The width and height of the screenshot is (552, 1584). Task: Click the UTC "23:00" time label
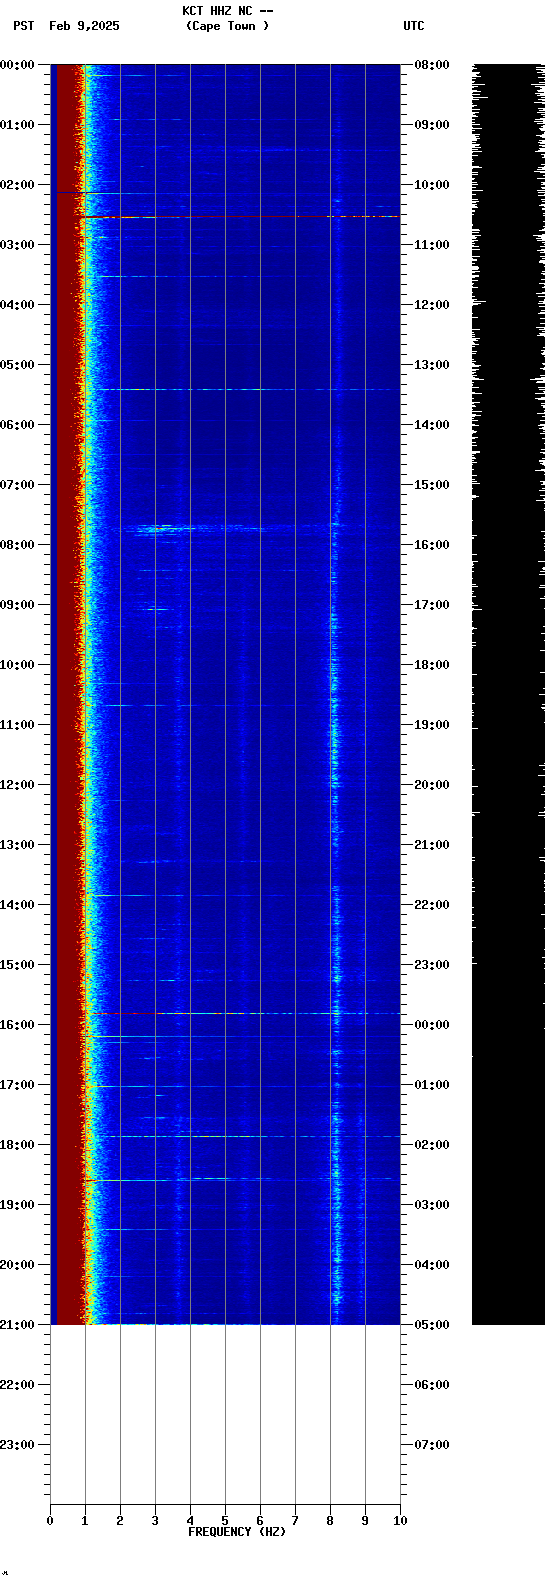(432, 965)
